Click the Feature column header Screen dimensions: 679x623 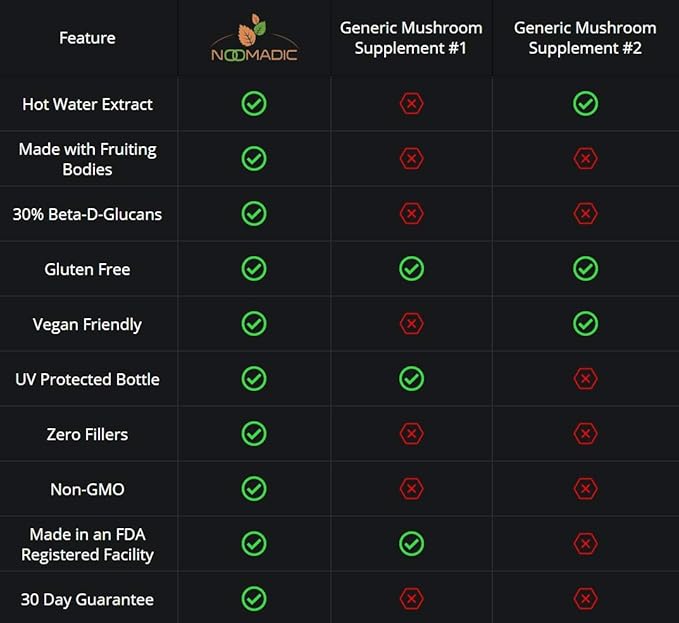pos(87,38)
